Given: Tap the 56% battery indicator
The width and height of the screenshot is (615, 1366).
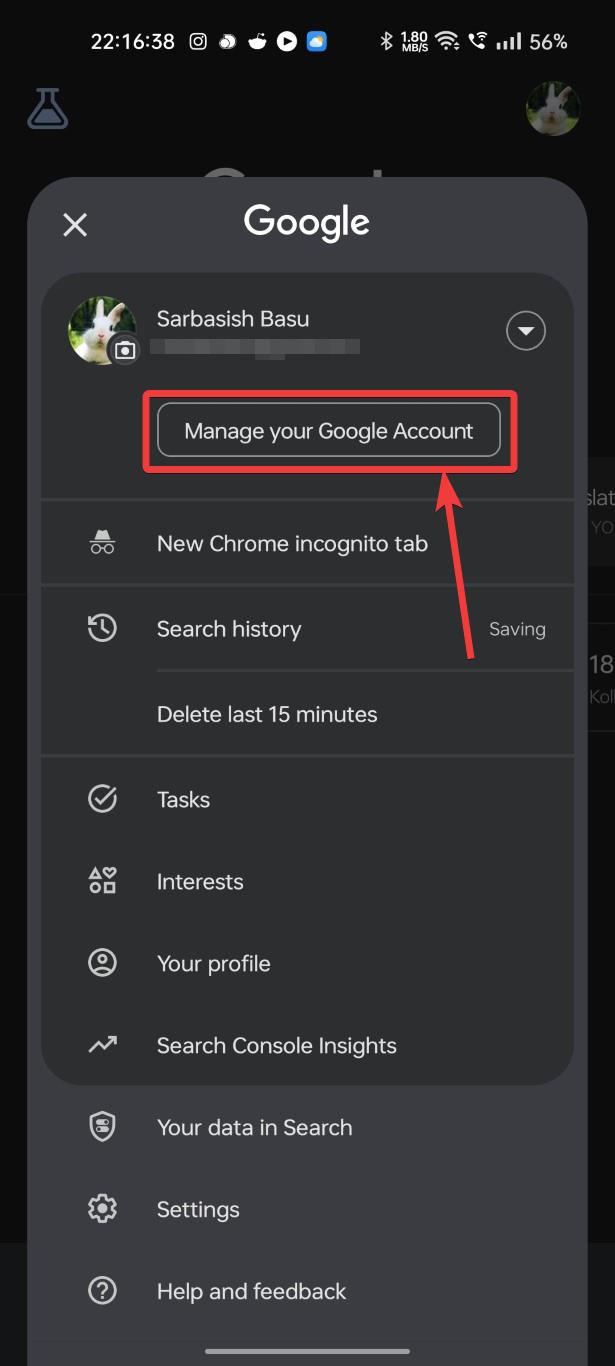Looking at the screenshot, I should (548, 42).
